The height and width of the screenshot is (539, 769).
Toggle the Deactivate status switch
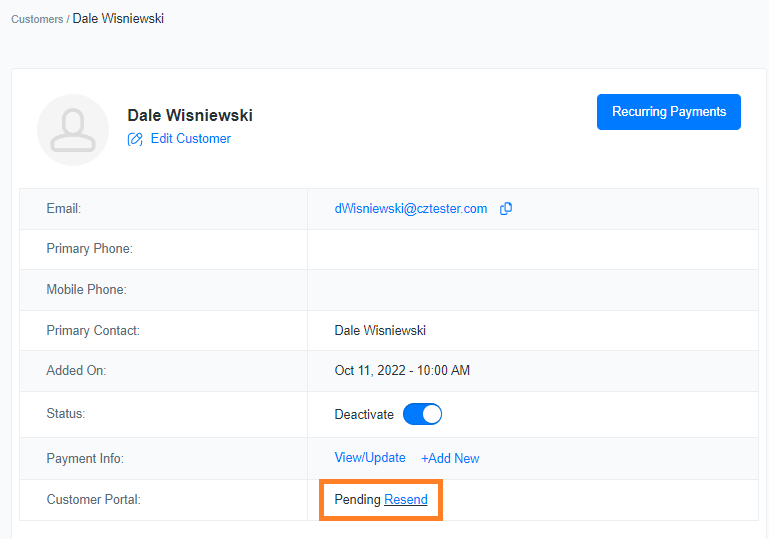(422, 414)
